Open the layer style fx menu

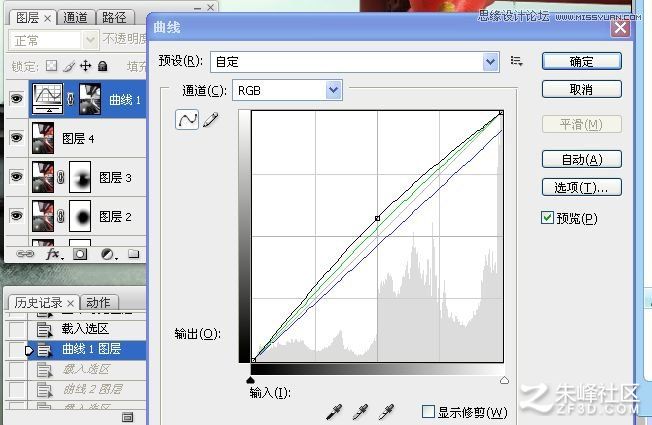(54, 254)
